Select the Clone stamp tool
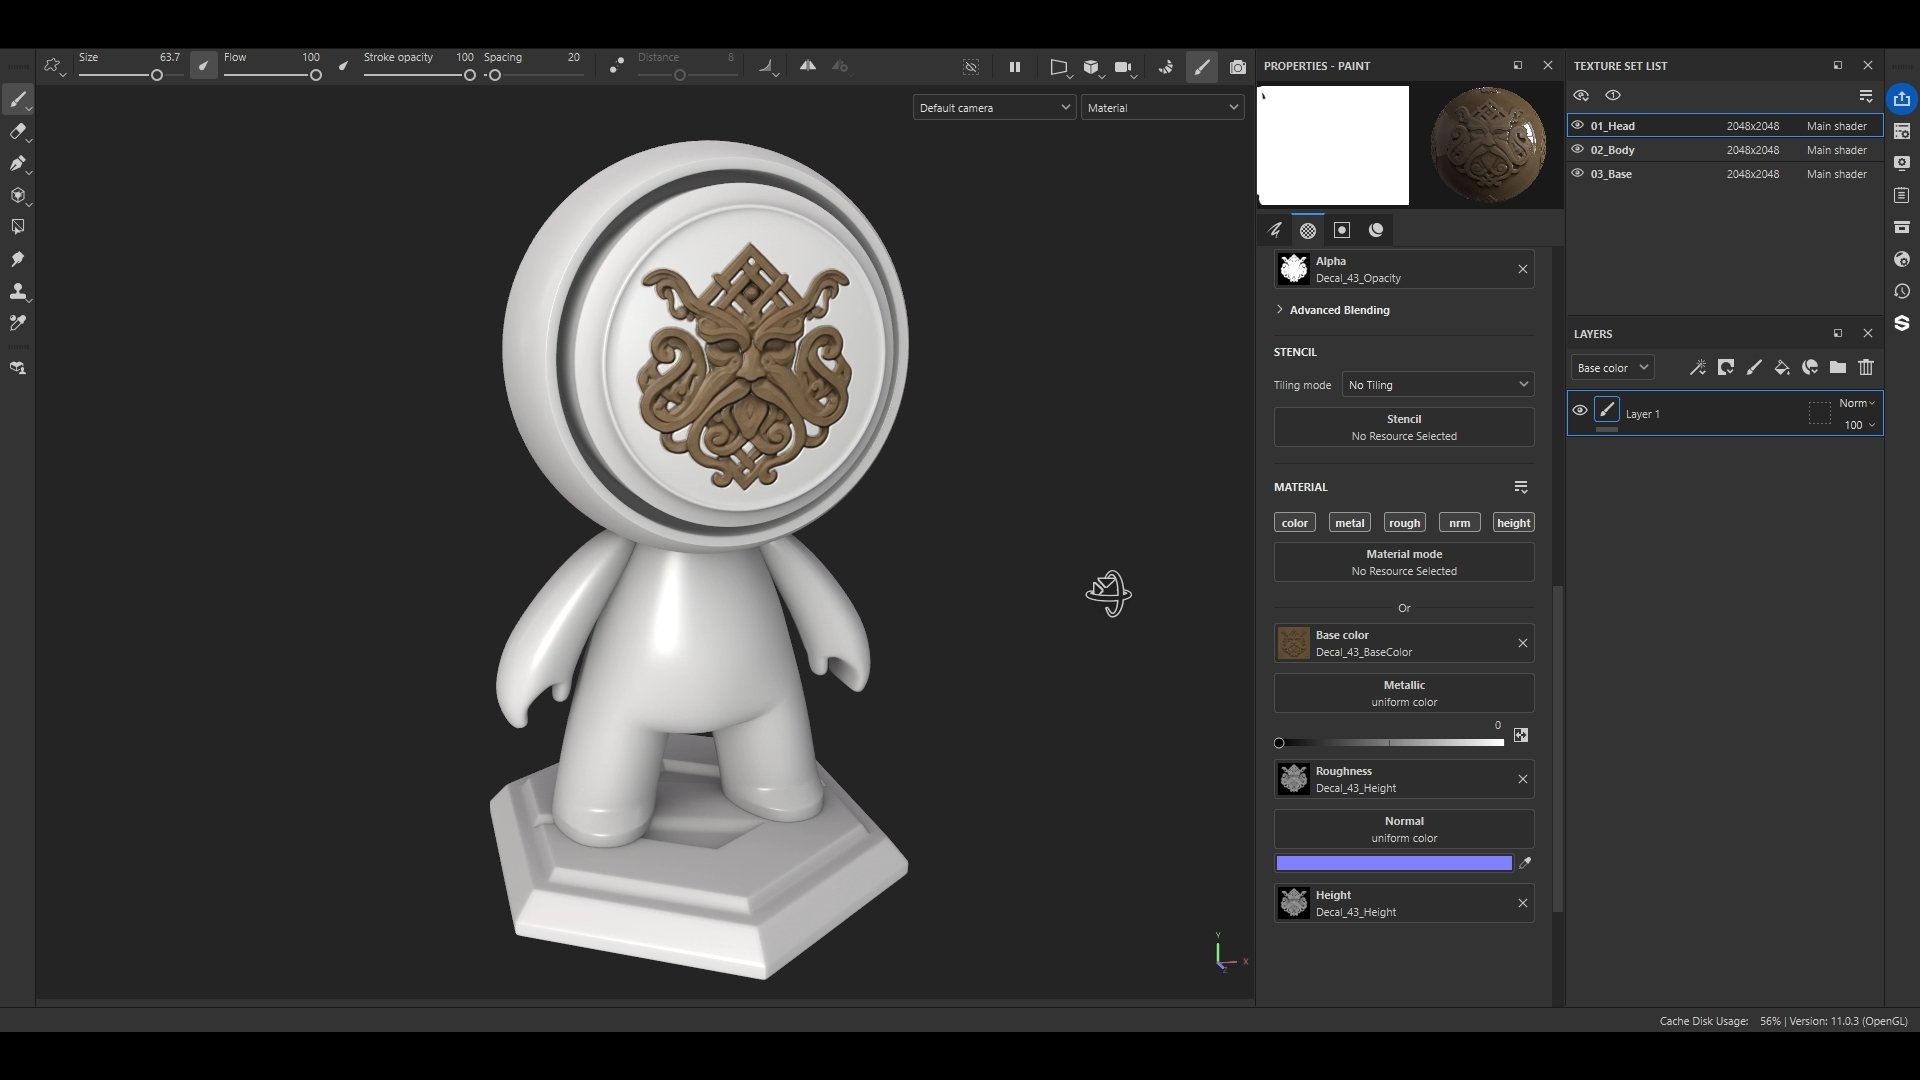 click(17, 291)
